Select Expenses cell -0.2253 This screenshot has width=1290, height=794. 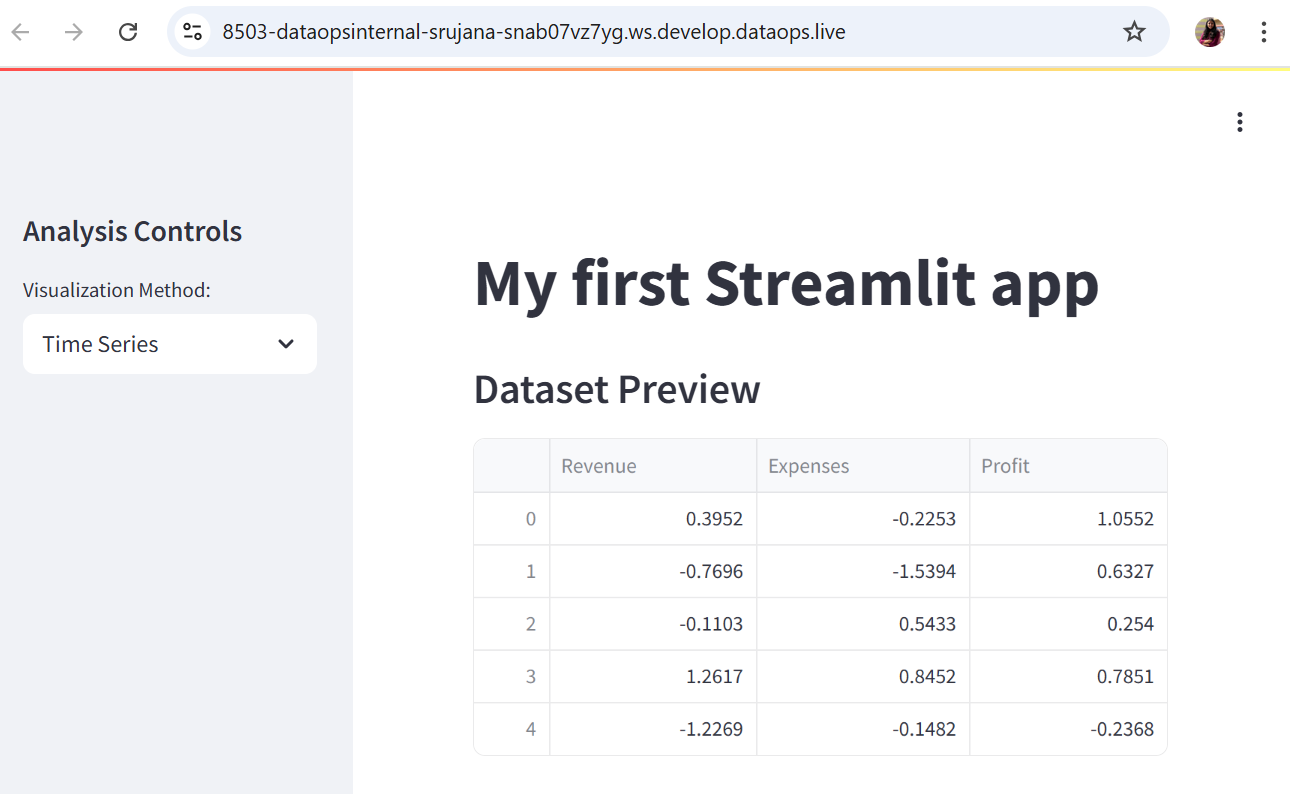click(x=863, y=519)
